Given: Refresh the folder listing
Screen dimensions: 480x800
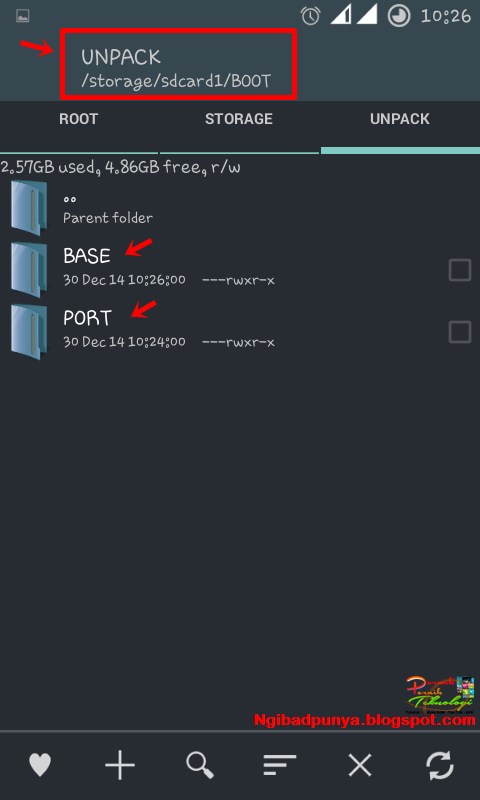Looking at the screenshot, I should coord(440,765).
